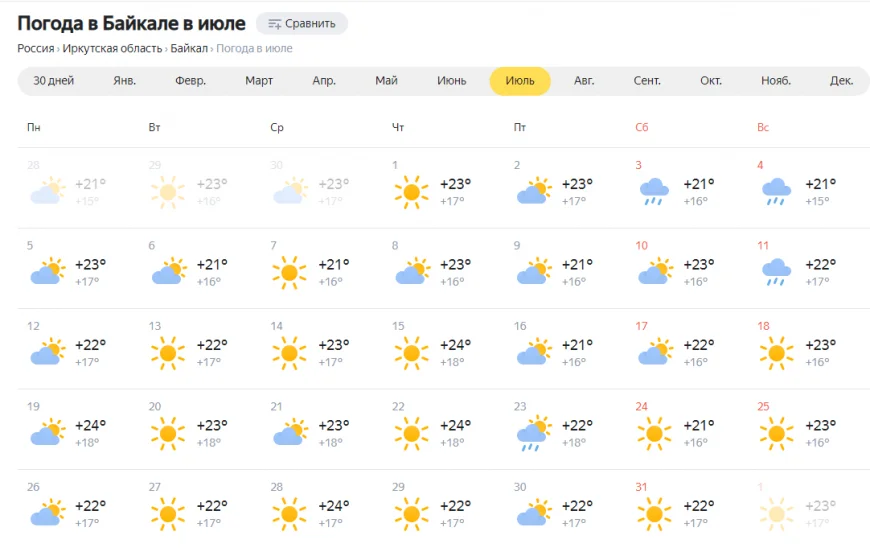Open the Байкал breadcrumb link
This screenshot has width=870, height=552.
189,49
